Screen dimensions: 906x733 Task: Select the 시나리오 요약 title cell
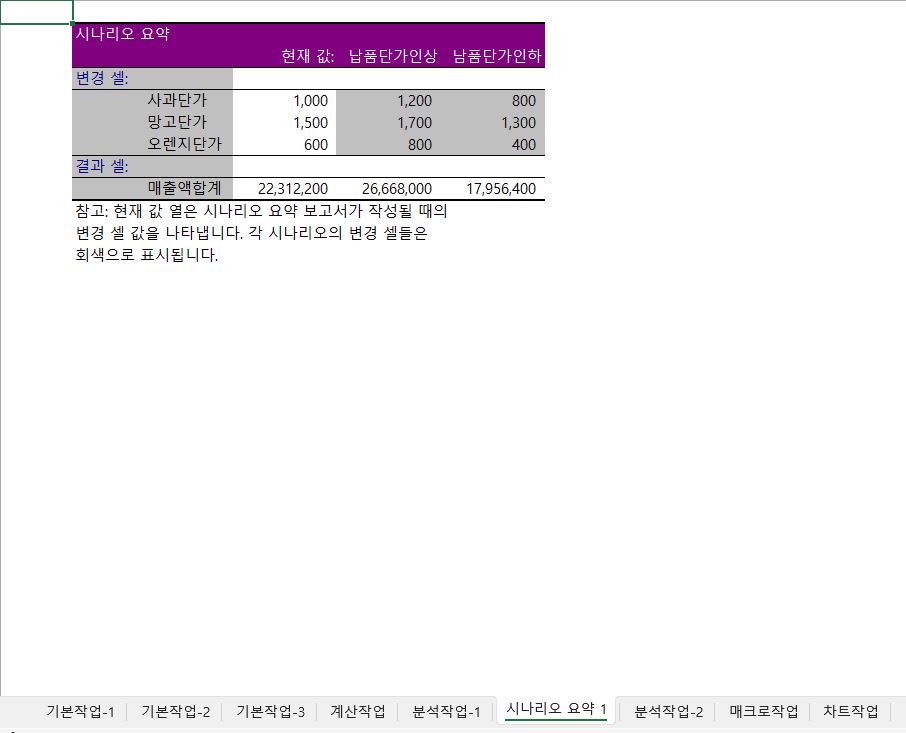[122, 34]
